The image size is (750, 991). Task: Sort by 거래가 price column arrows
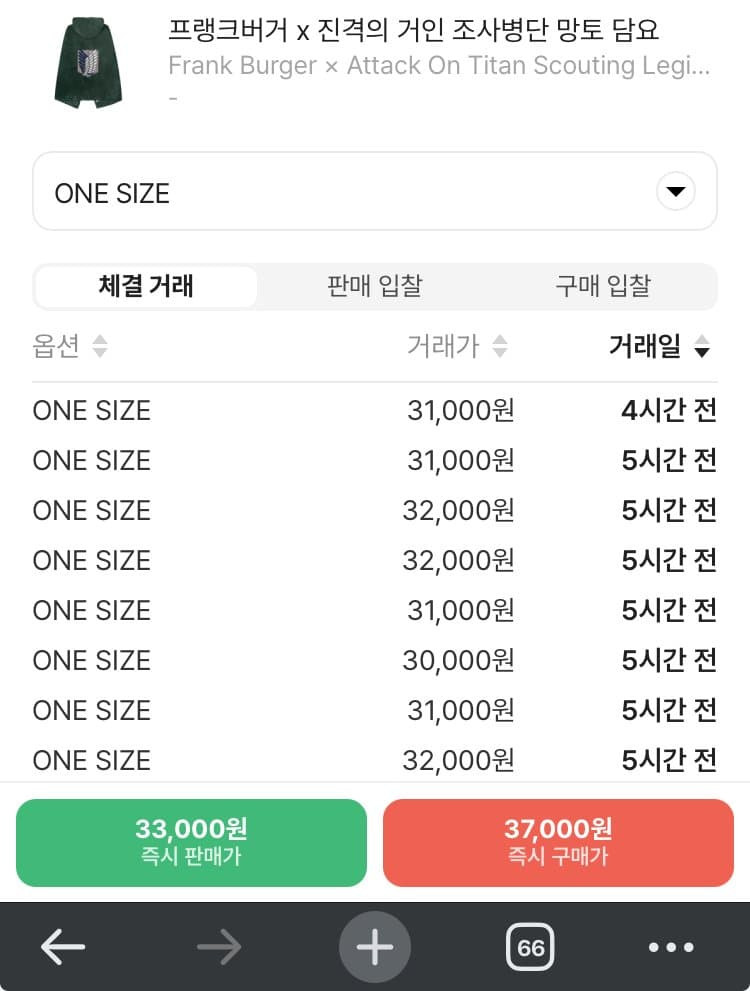pos(500,347)
